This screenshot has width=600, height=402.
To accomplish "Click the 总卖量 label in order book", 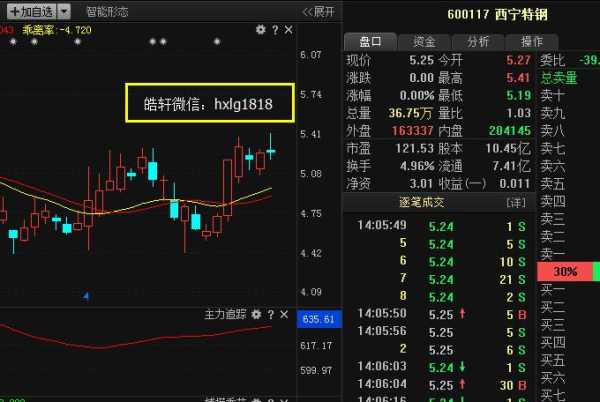I will tap(560, 75).
